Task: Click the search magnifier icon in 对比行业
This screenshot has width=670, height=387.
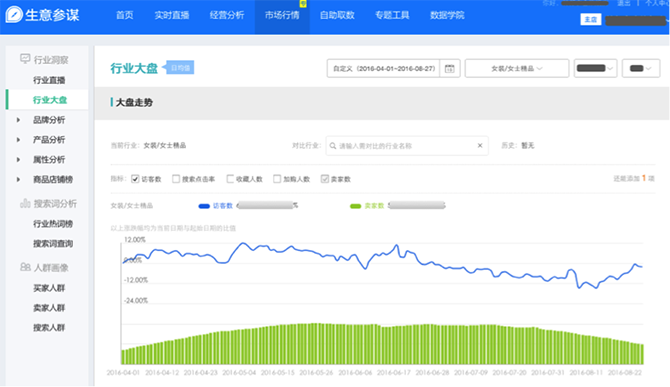Action: point(333,146)
